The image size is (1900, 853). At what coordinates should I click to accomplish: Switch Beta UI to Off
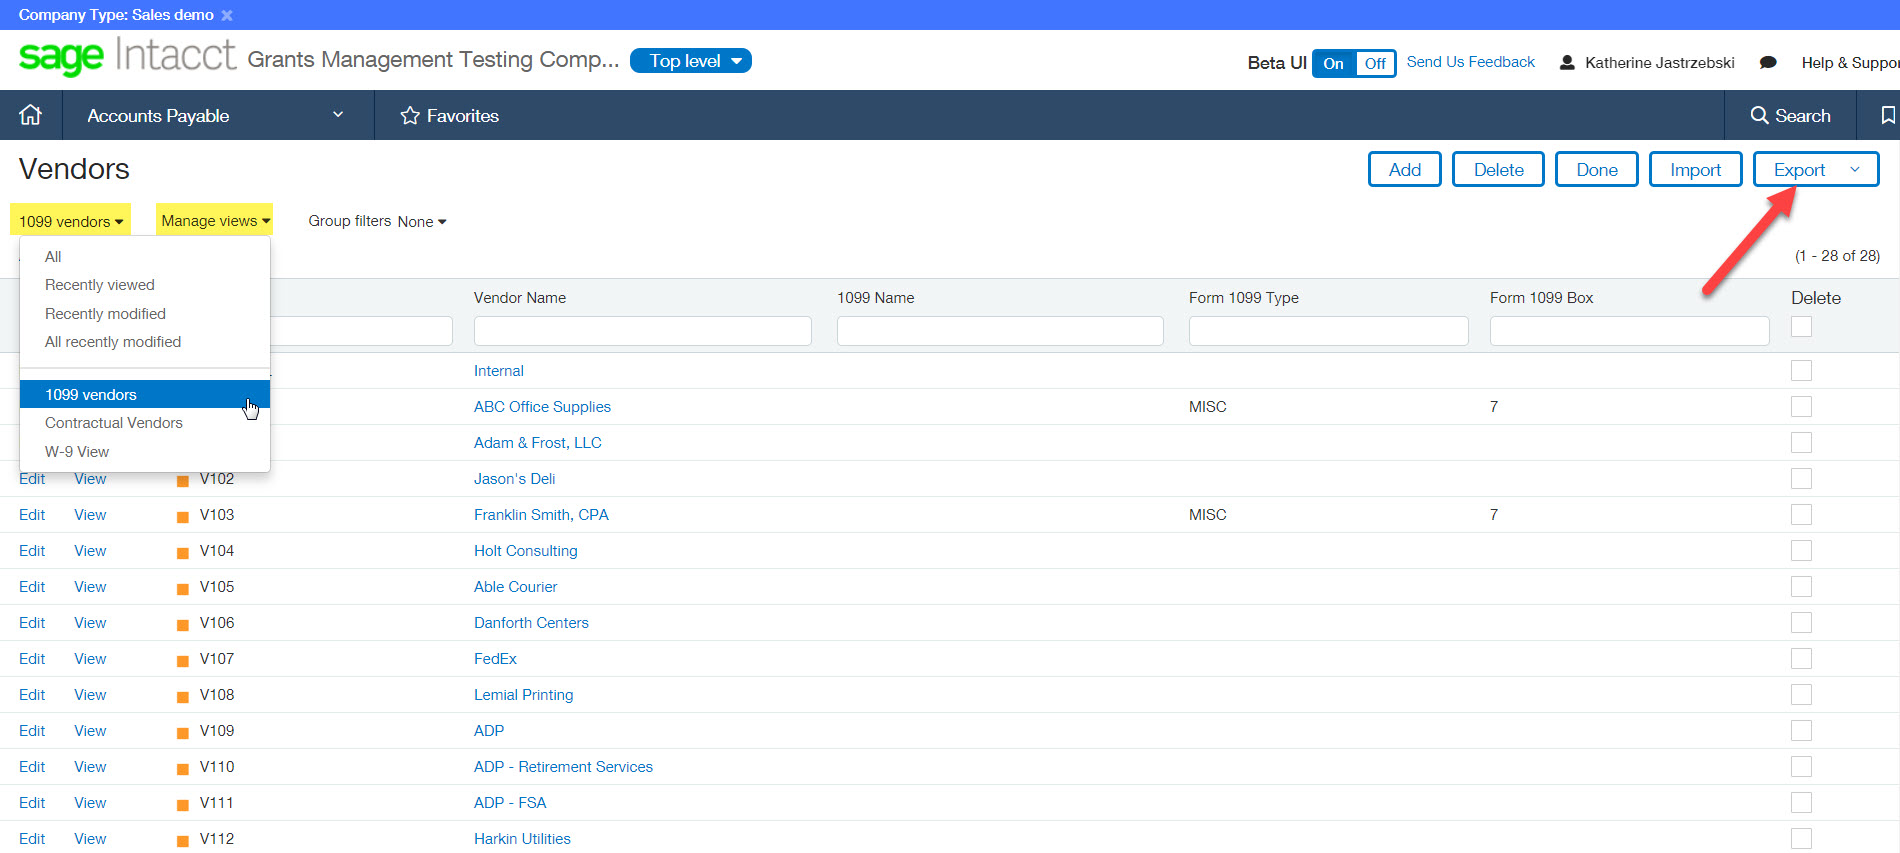(1375, 63)
